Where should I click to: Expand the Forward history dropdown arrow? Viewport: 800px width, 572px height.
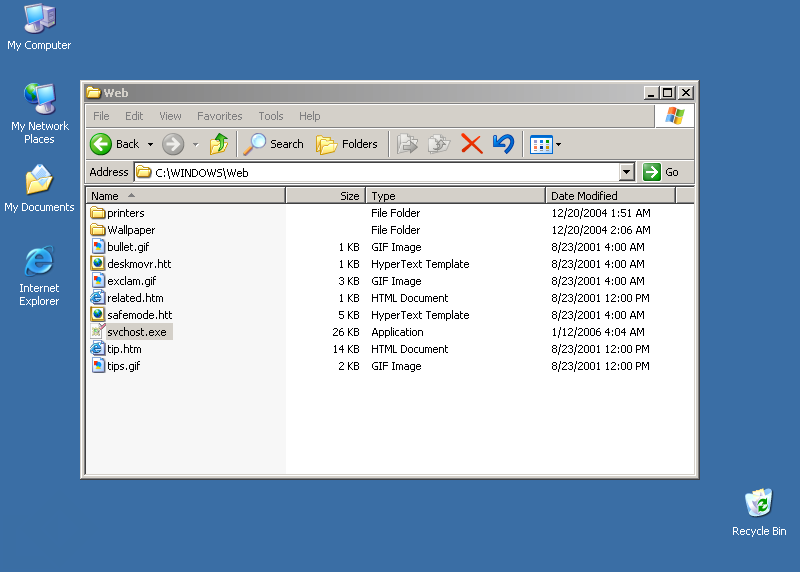[195, 144]
